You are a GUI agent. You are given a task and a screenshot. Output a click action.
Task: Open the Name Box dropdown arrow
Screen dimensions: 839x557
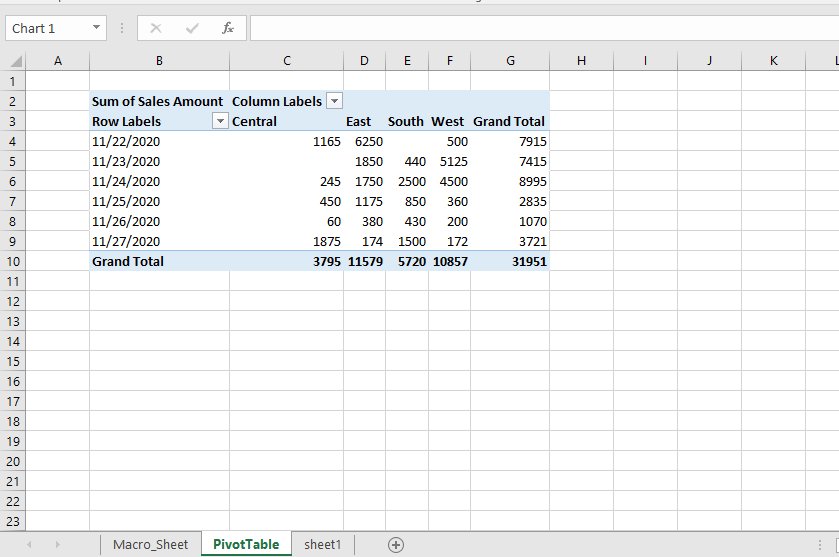point(96,27)
